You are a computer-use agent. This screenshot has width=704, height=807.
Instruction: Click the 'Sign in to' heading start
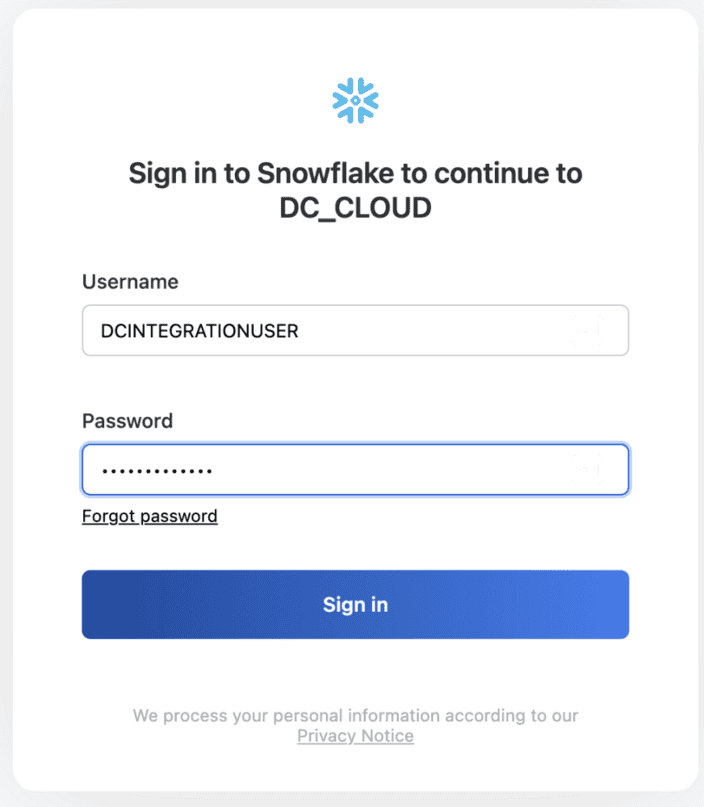(x=189, y=173)
